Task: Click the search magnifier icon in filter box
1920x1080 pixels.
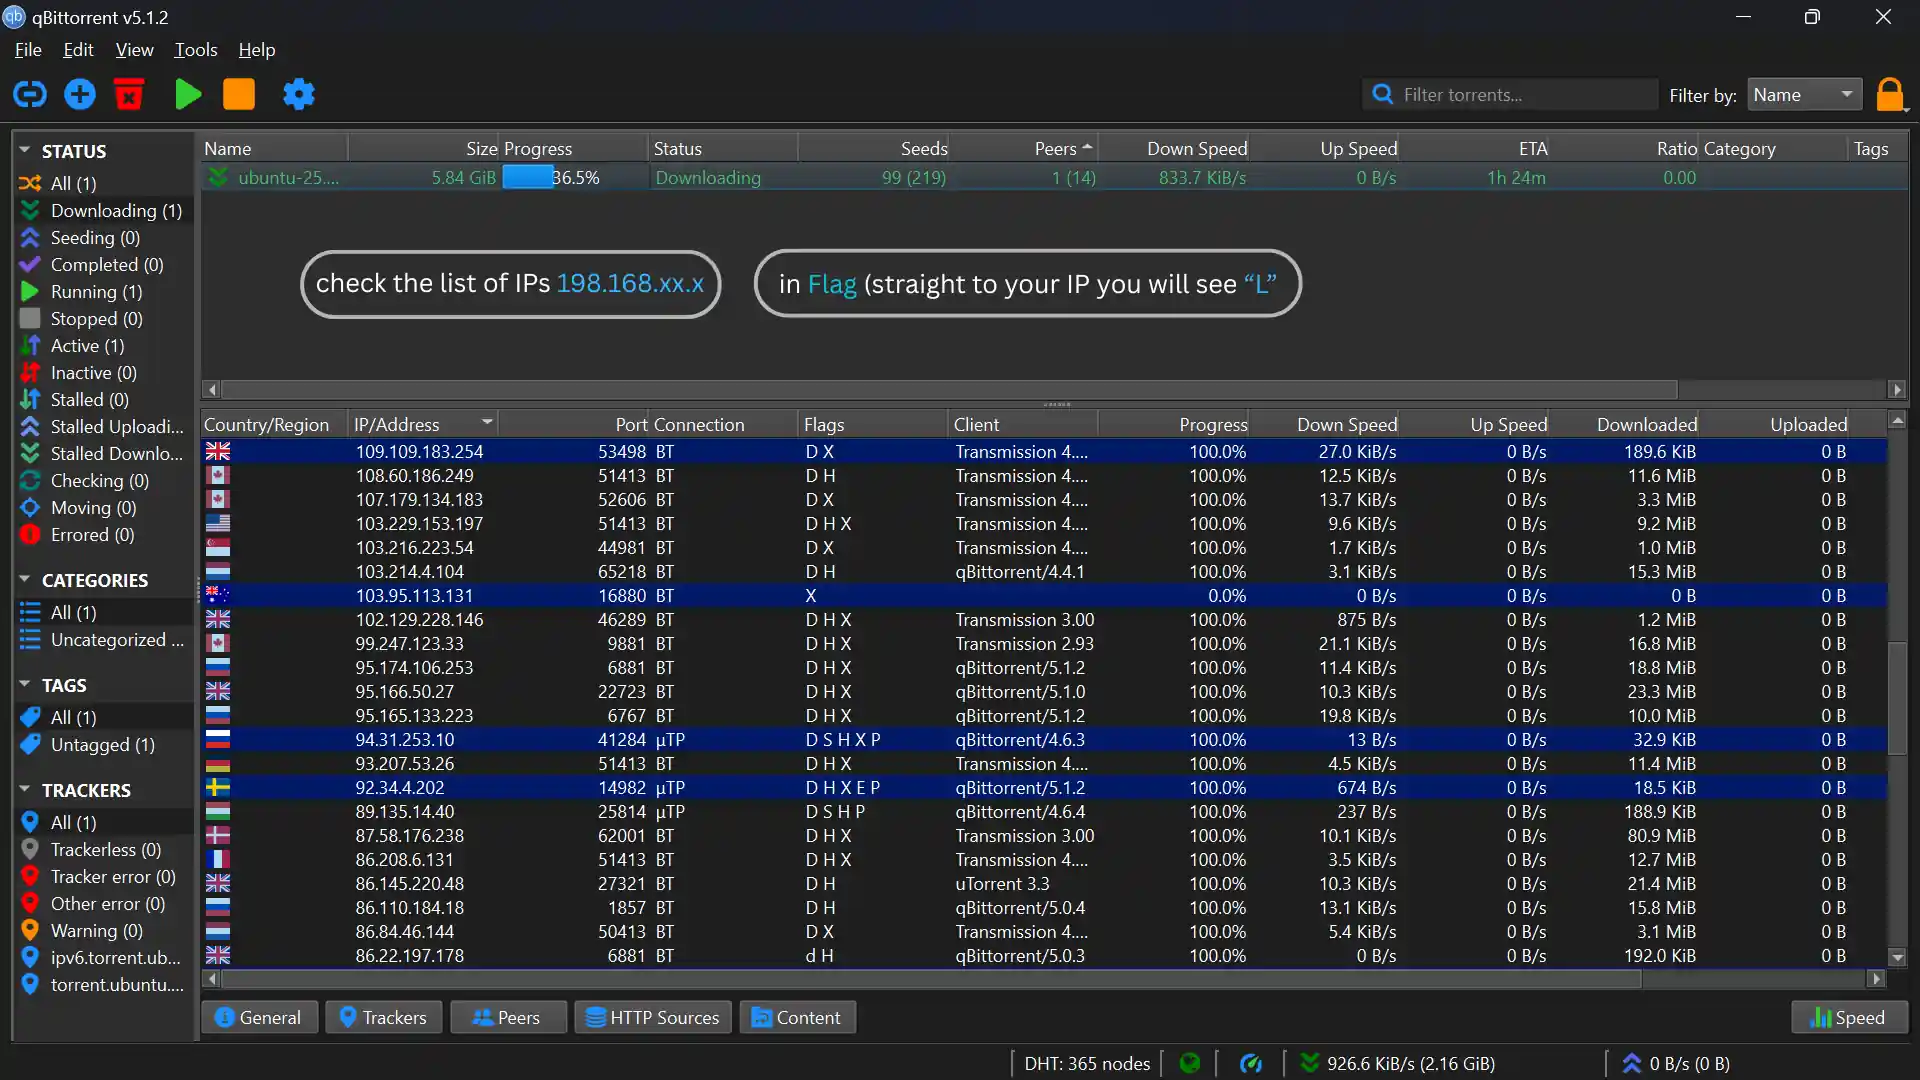Action: (1383, 94)
